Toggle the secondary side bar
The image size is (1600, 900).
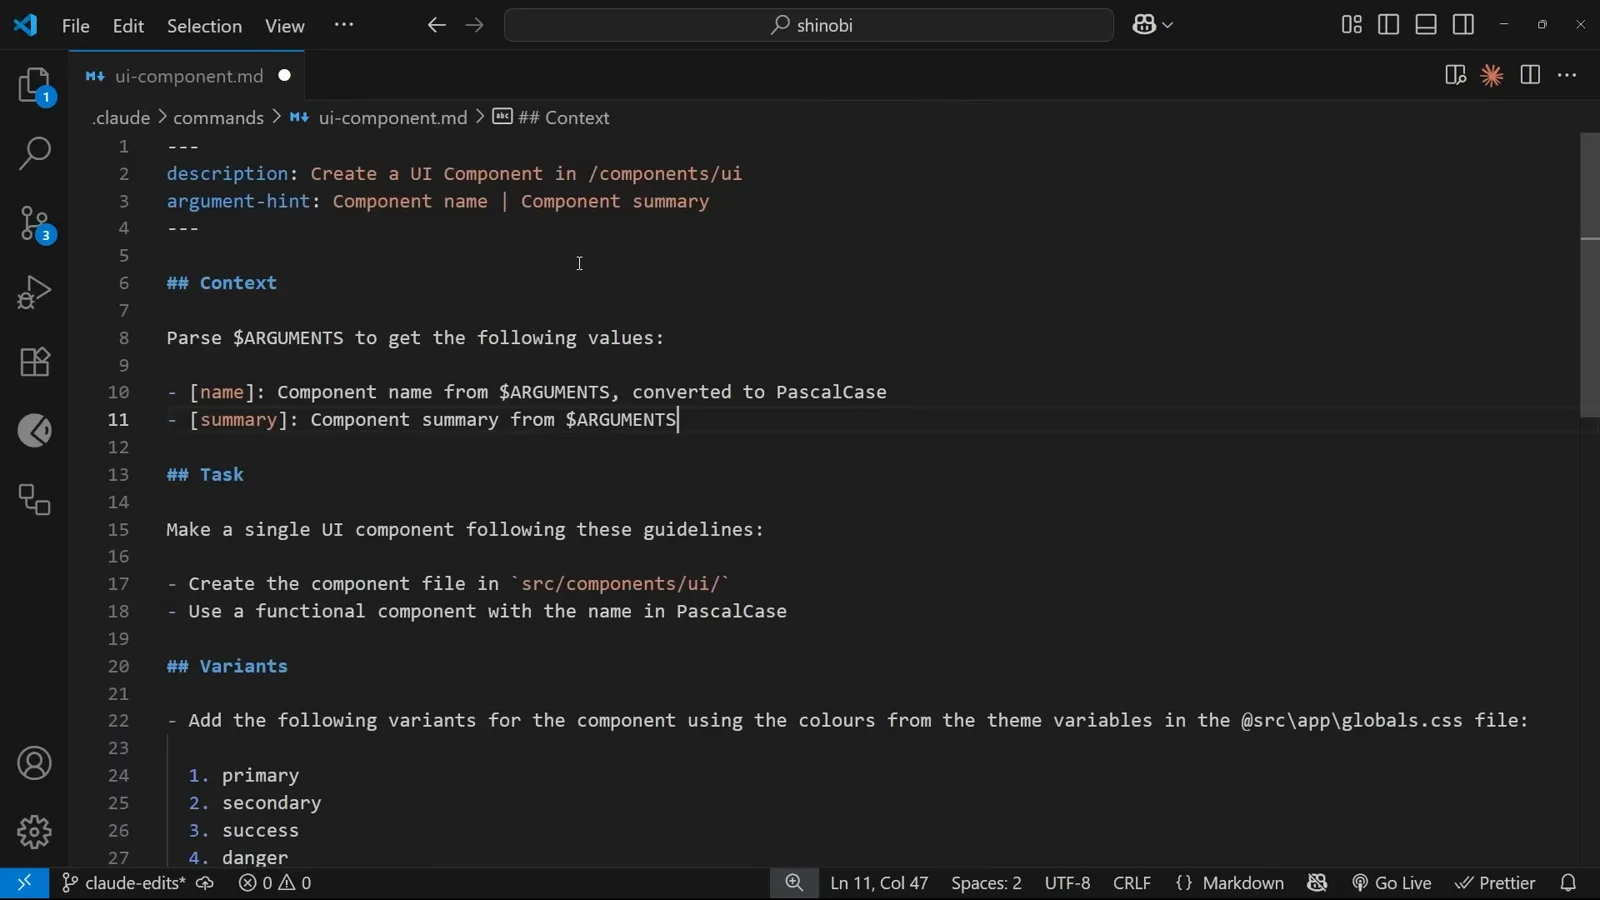1464,25
